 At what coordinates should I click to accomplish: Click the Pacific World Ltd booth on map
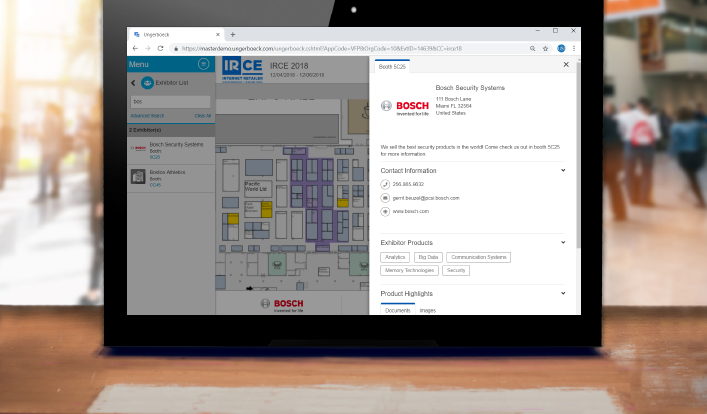tap(257, 188)
